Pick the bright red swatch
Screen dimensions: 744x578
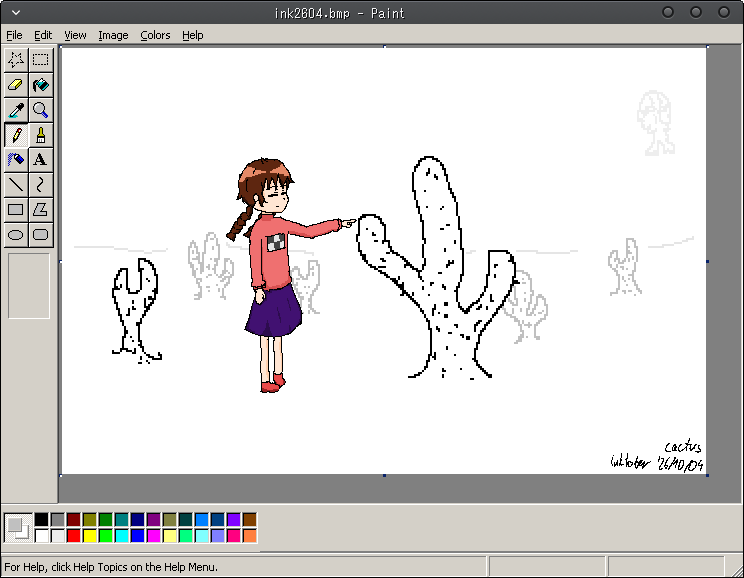coord(74,536)
